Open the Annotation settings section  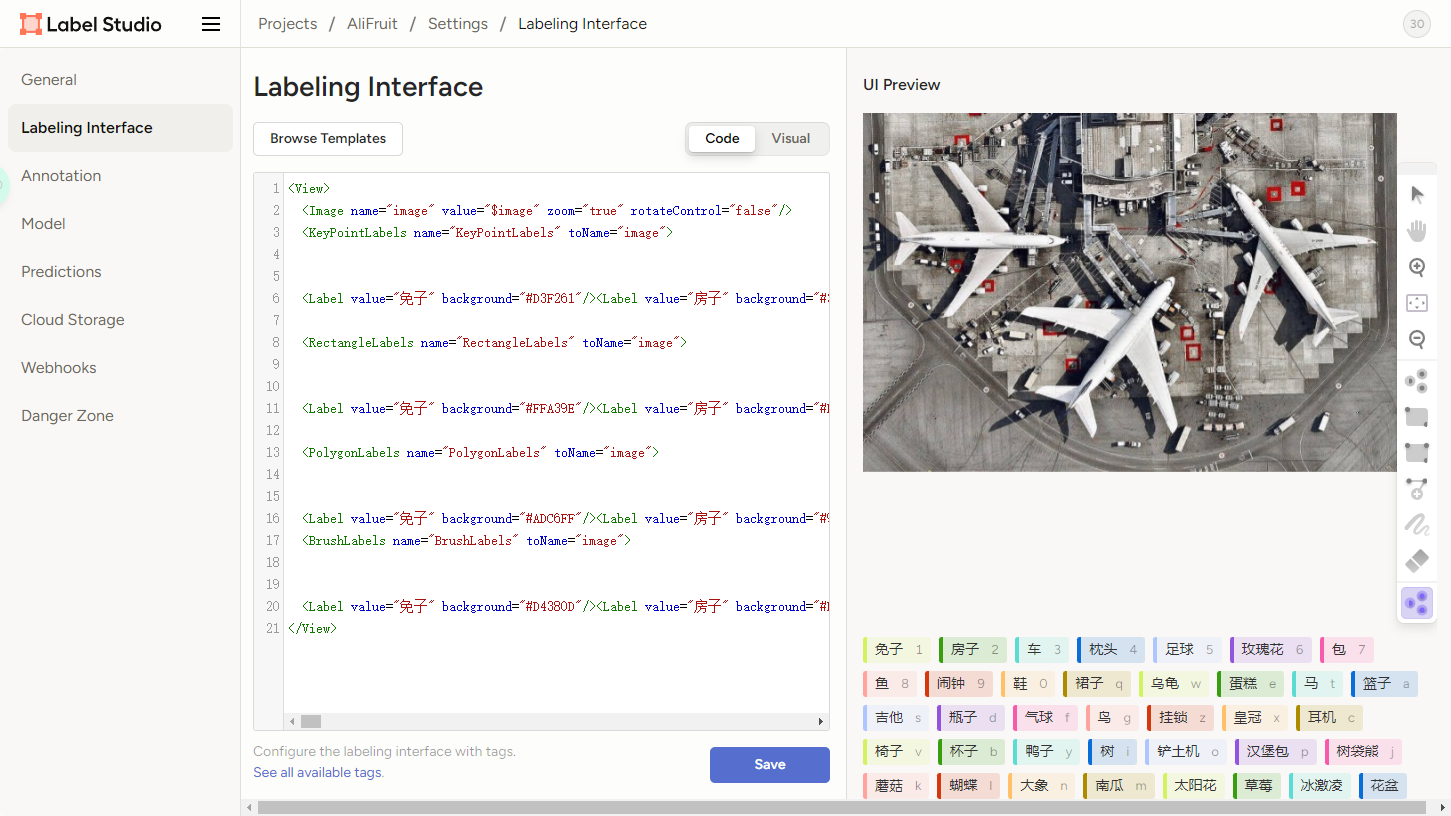pyautogui.click(x=61, y=176)
